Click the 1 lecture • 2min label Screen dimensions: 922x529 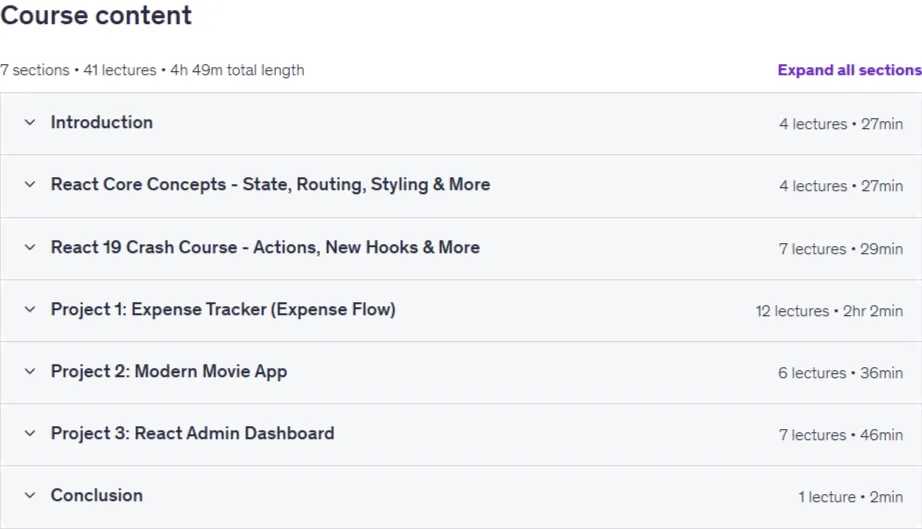tap(850, 497)
